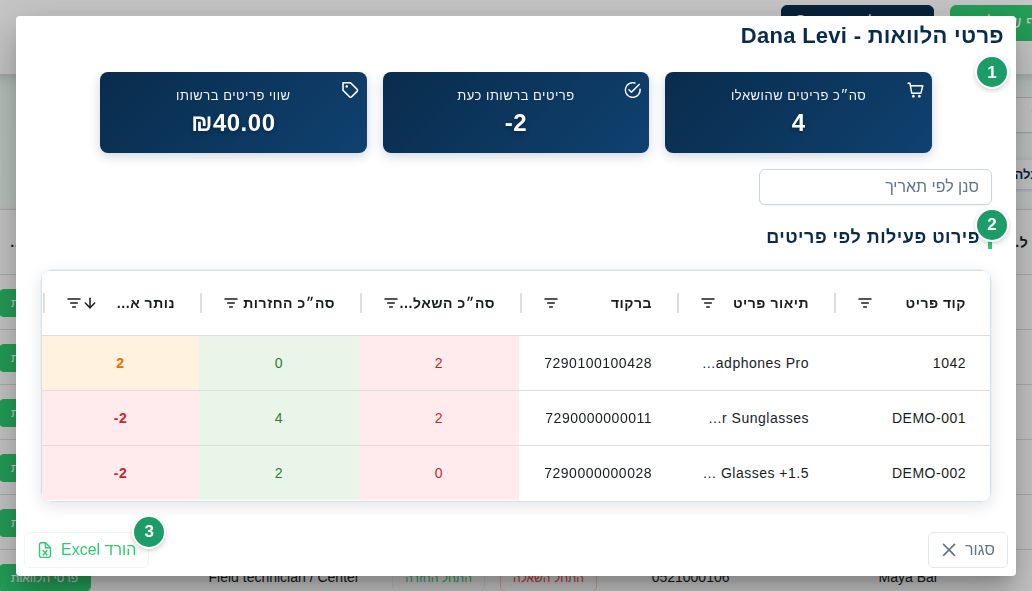This screenshot has height=591, width=1032.
Task: Click returns value 2 in DEMO-002 row
Action: (278, 473)
